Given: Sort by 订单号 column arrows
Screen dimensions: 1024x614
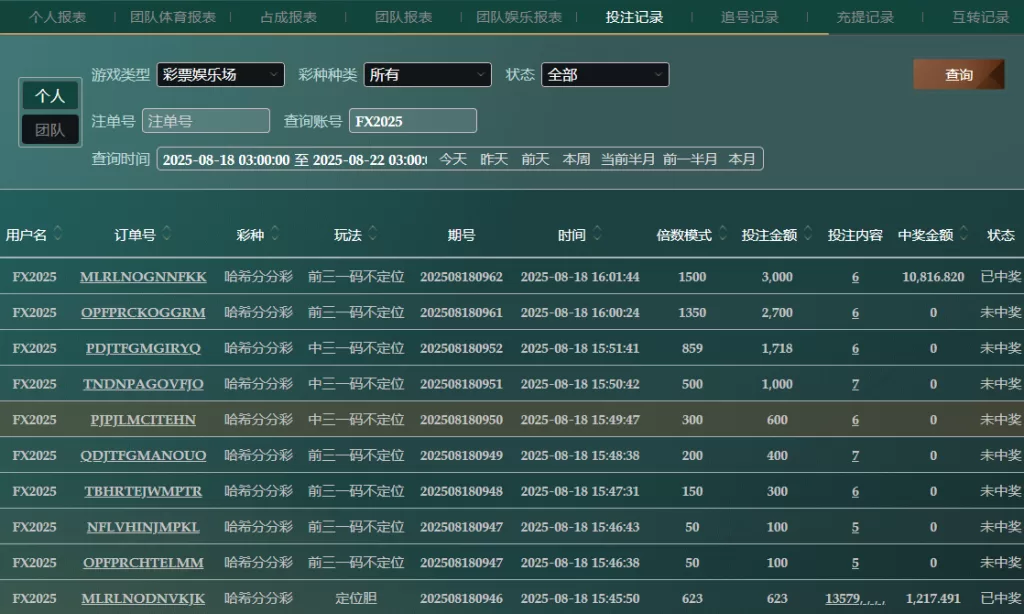Looking at the screenshot, I should pyautogui.click(x=167, y=233).
